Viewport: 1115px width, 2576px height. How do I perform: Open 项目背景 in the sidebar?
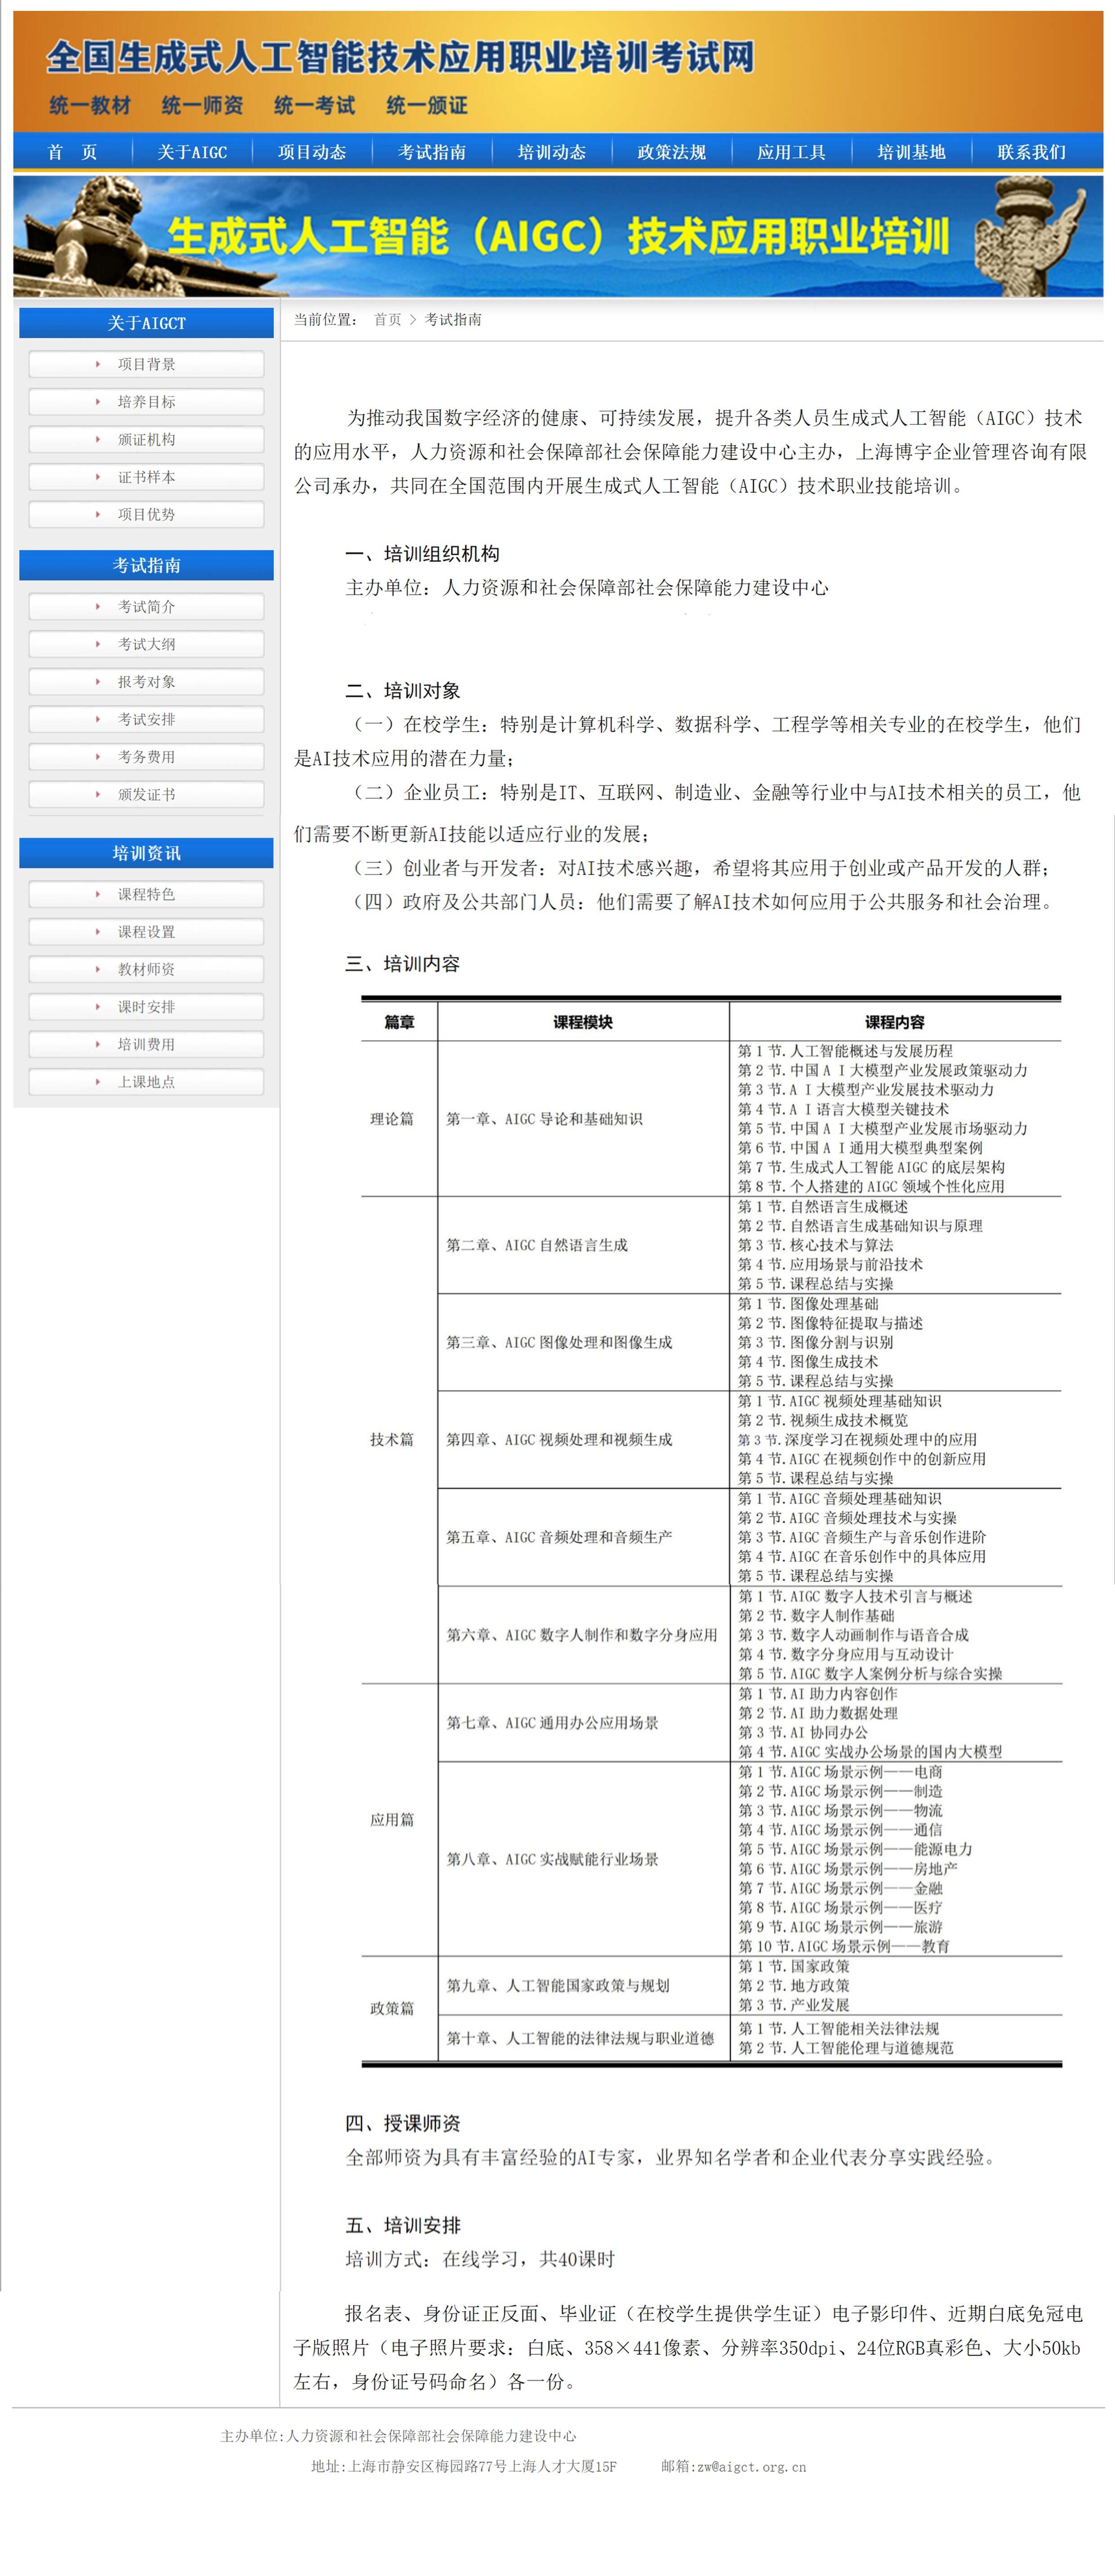[x=146, y=364]
